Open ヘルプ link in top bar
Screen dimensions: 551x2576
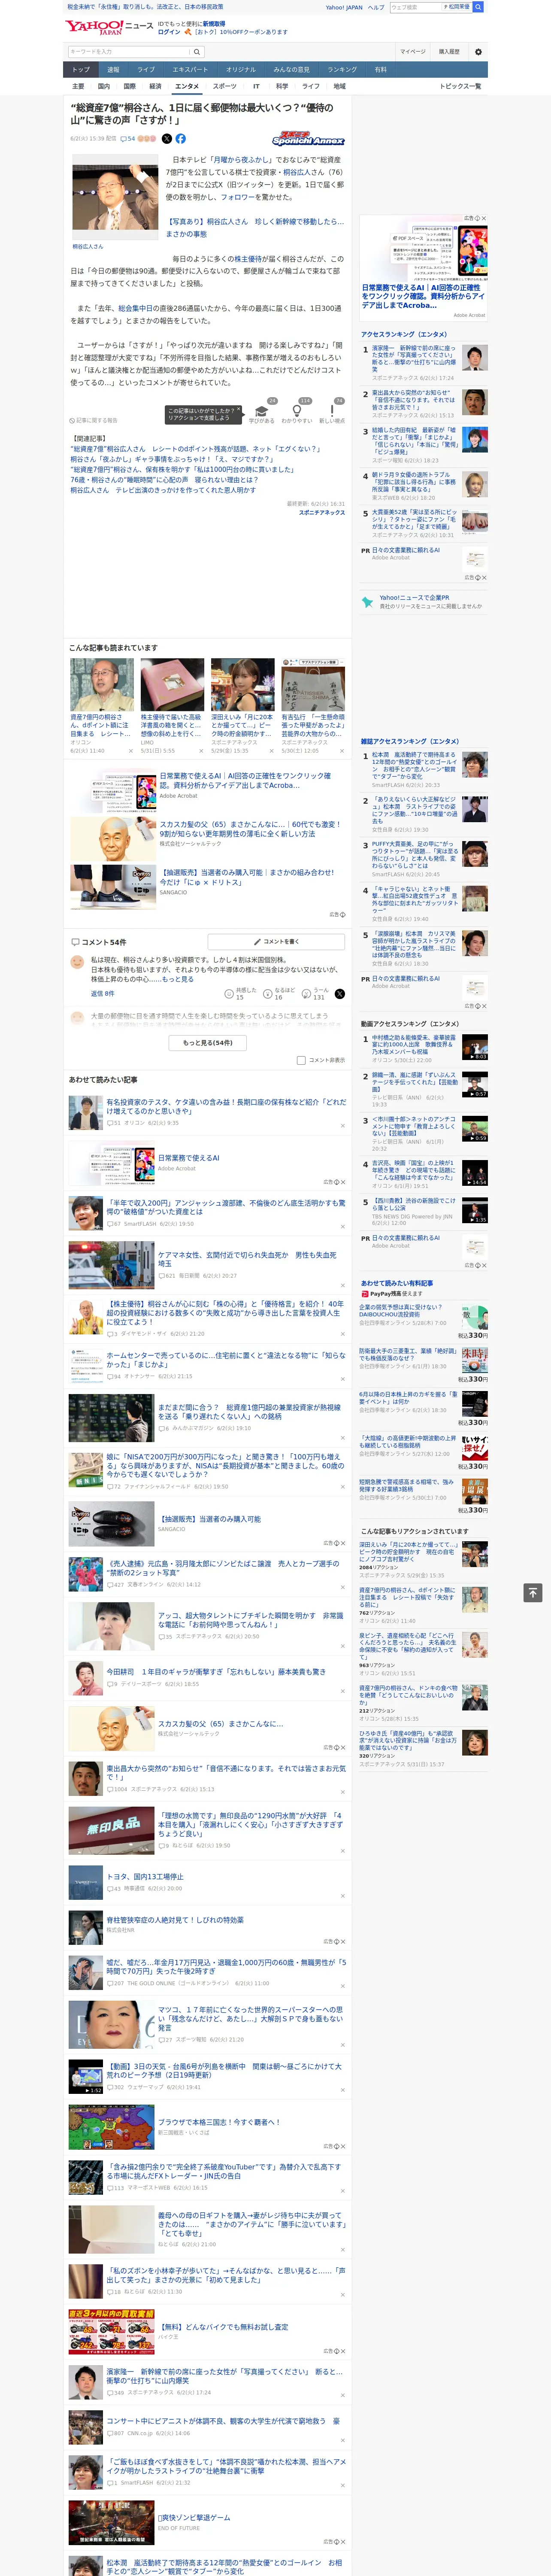coord(376,7)
